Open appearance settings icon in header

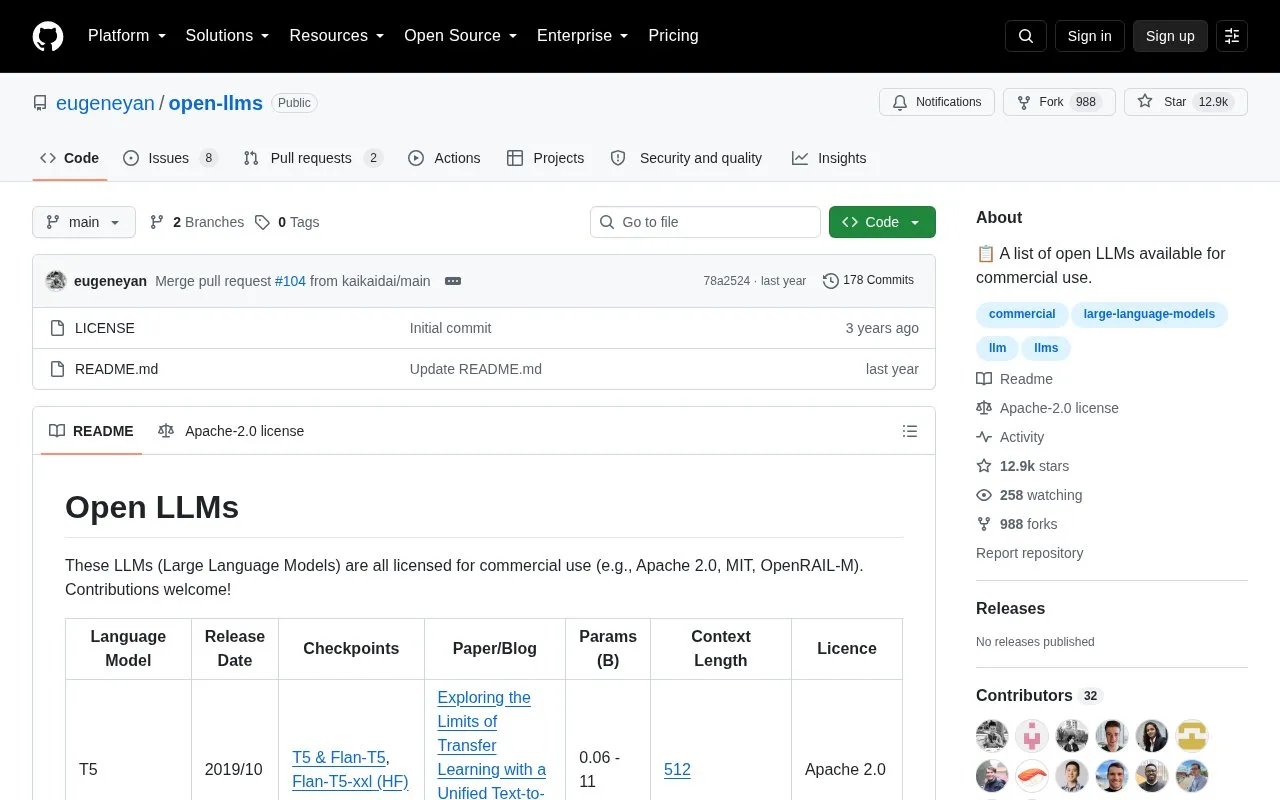click(x=1232, y=36)
